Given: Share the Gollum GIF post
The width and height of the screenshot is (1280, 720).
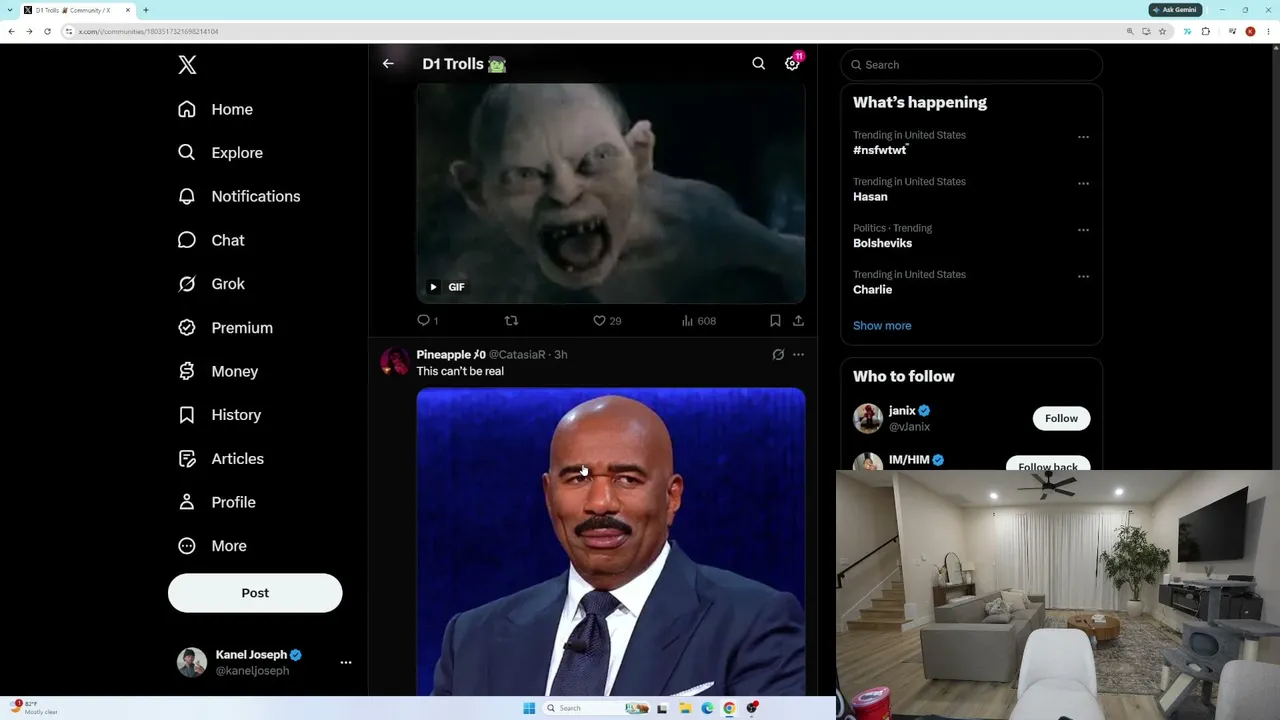Looking at the screenshot, I should point(798,321).
